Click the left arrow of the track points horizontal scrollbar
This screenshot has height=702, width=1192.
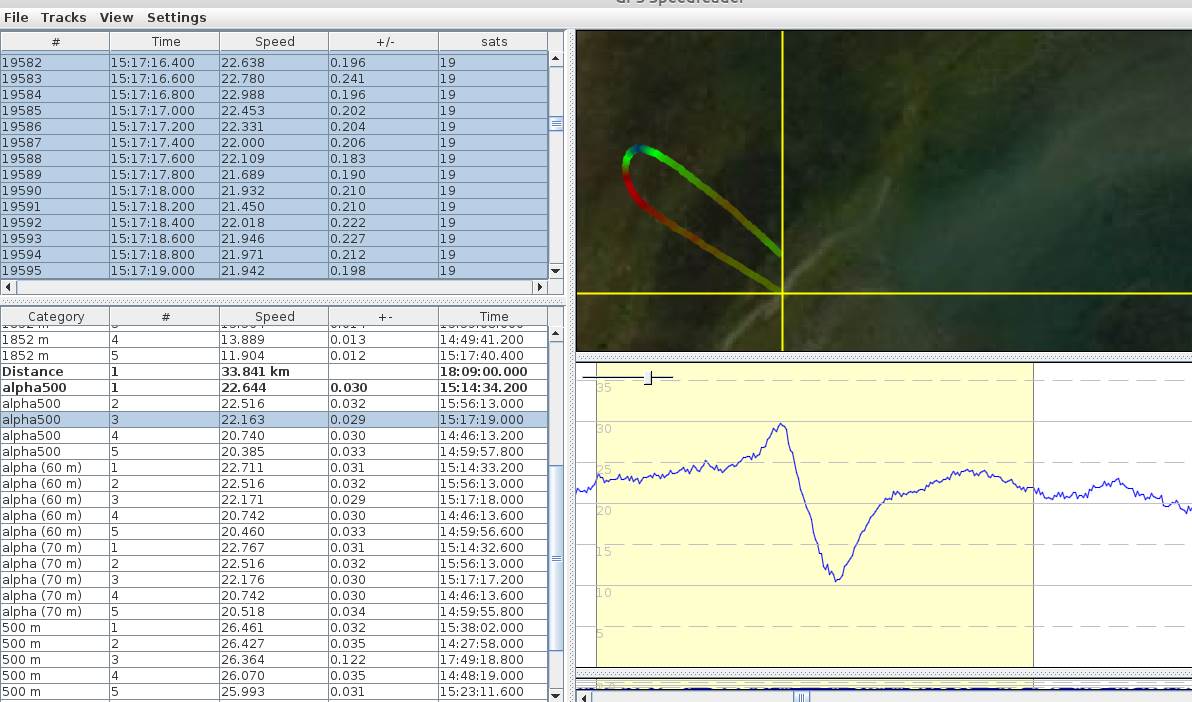pos(9,287)
